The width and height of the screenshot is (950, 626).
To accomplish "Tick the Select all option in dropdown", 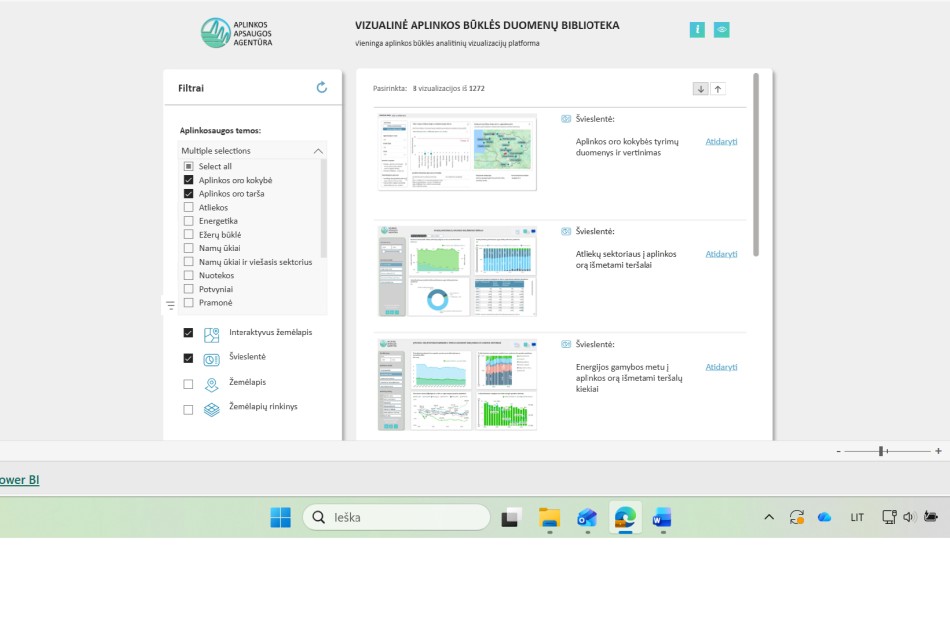I will click(188, 166).
